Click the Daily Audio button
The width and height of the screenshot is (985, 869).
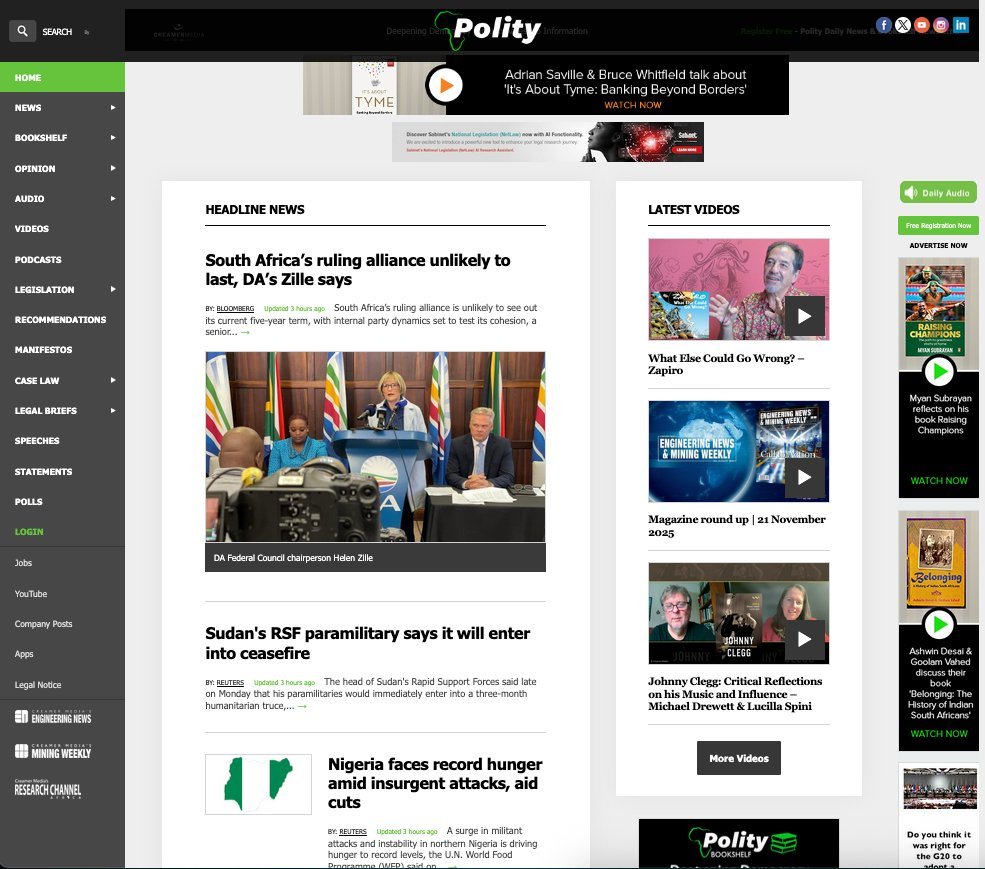point(938,193)
